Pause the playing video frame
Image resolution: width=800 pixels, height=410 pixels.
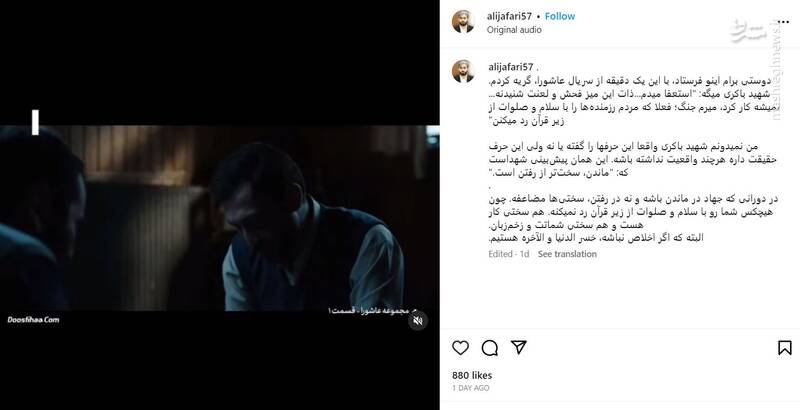click(x=219, y=218)
